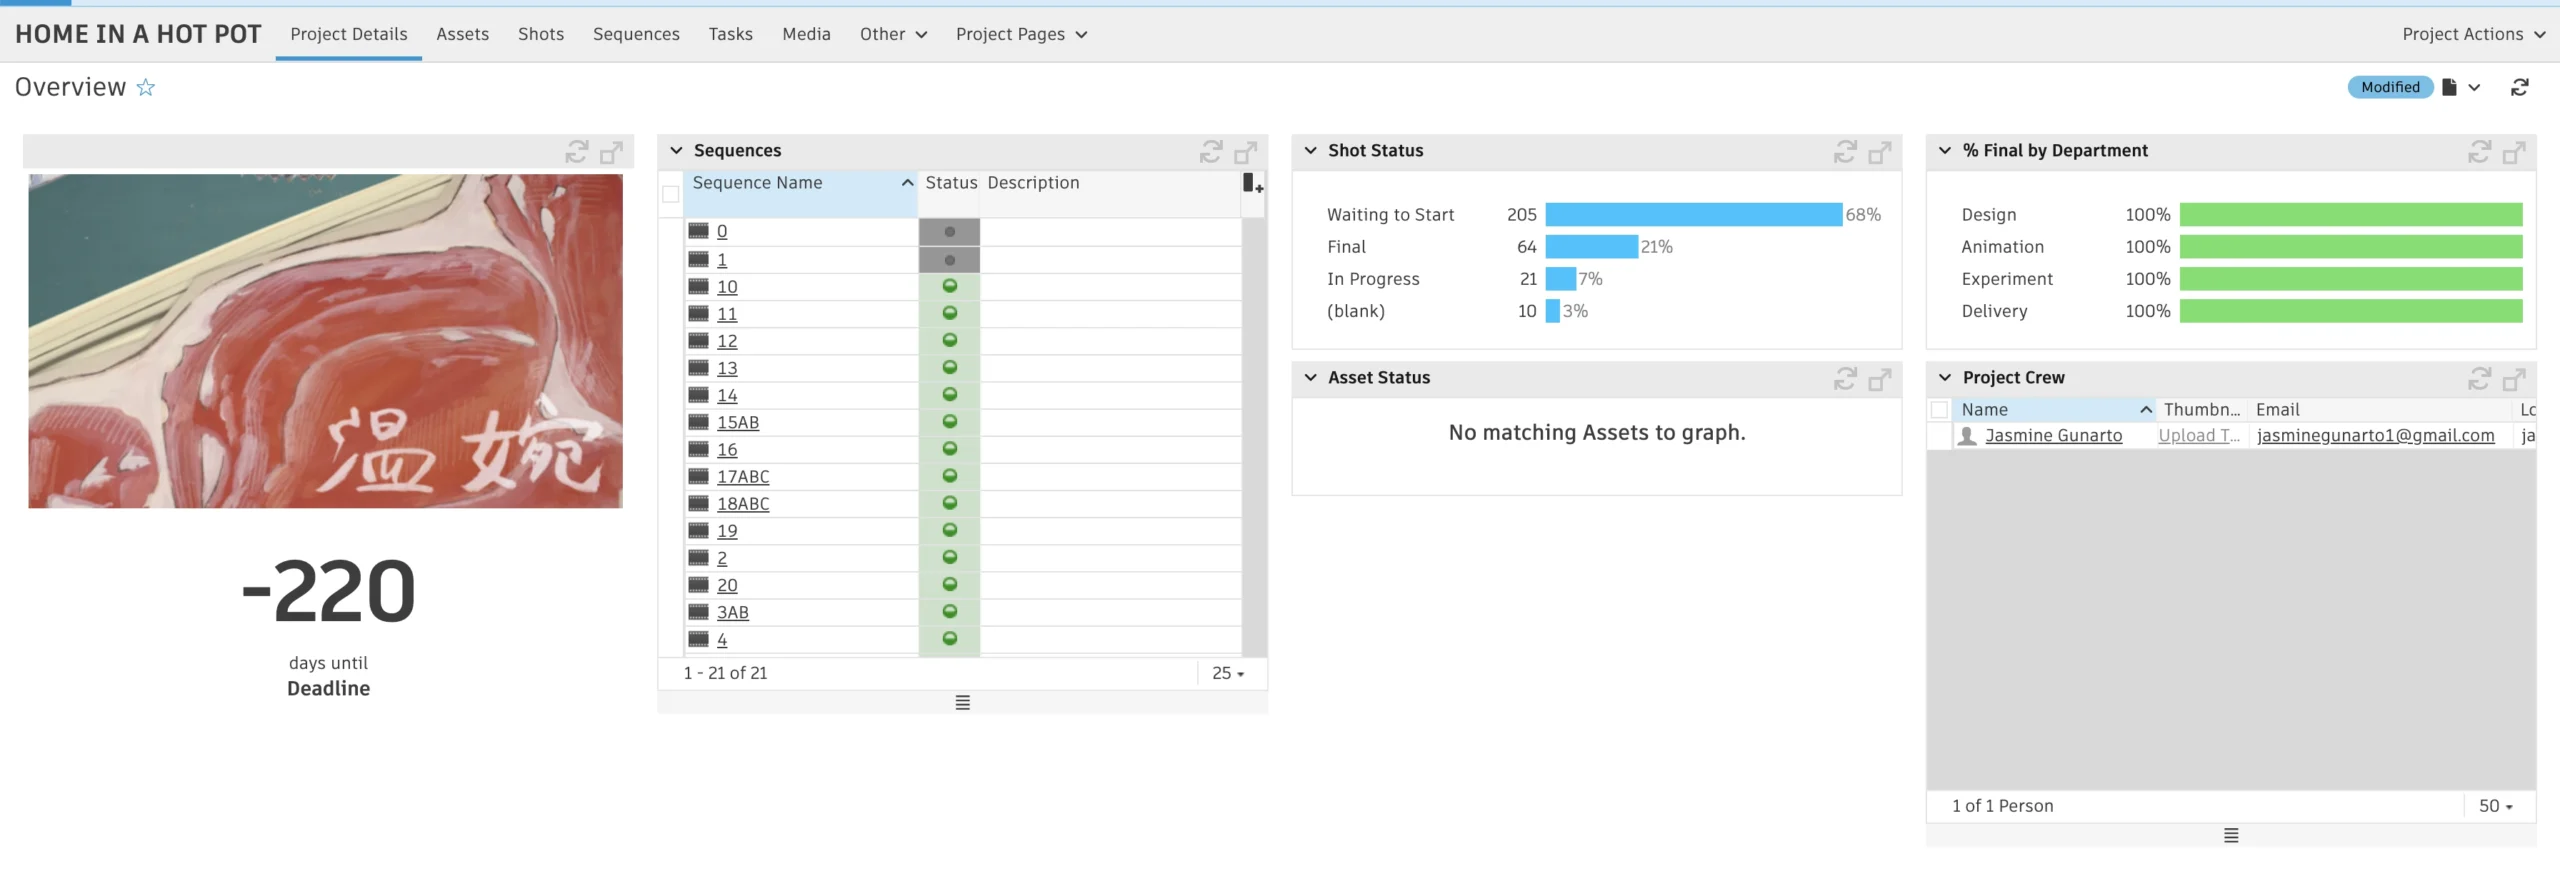Screen dimensions: 2560x881
Task: Click the jasminegunarto1@gmail.com email link
Action: [x=2375, y=436]
